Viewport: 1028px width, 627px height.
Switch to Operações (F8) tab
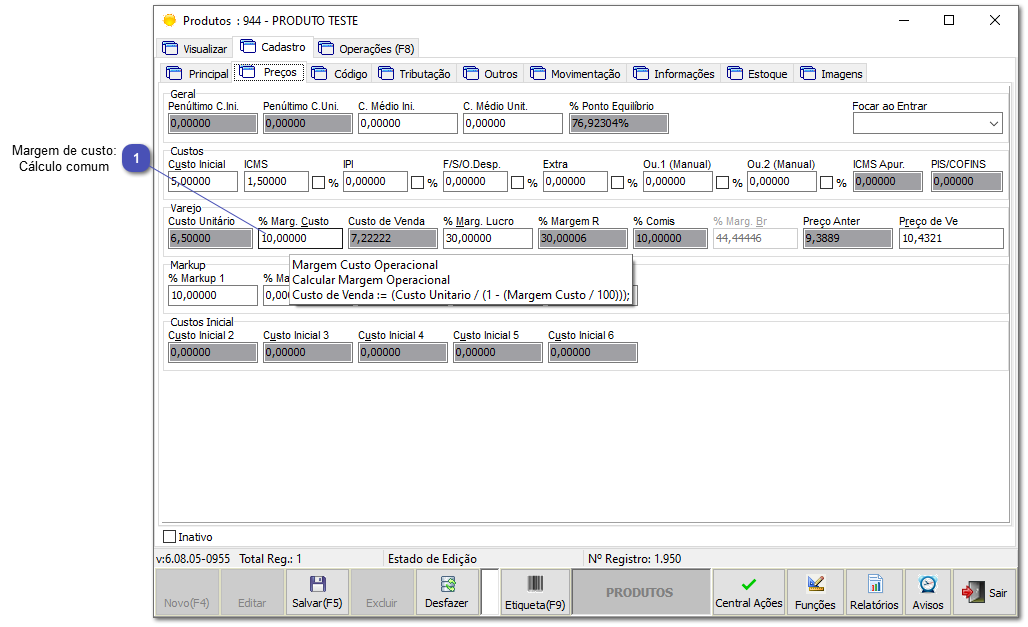click(366, 49)
